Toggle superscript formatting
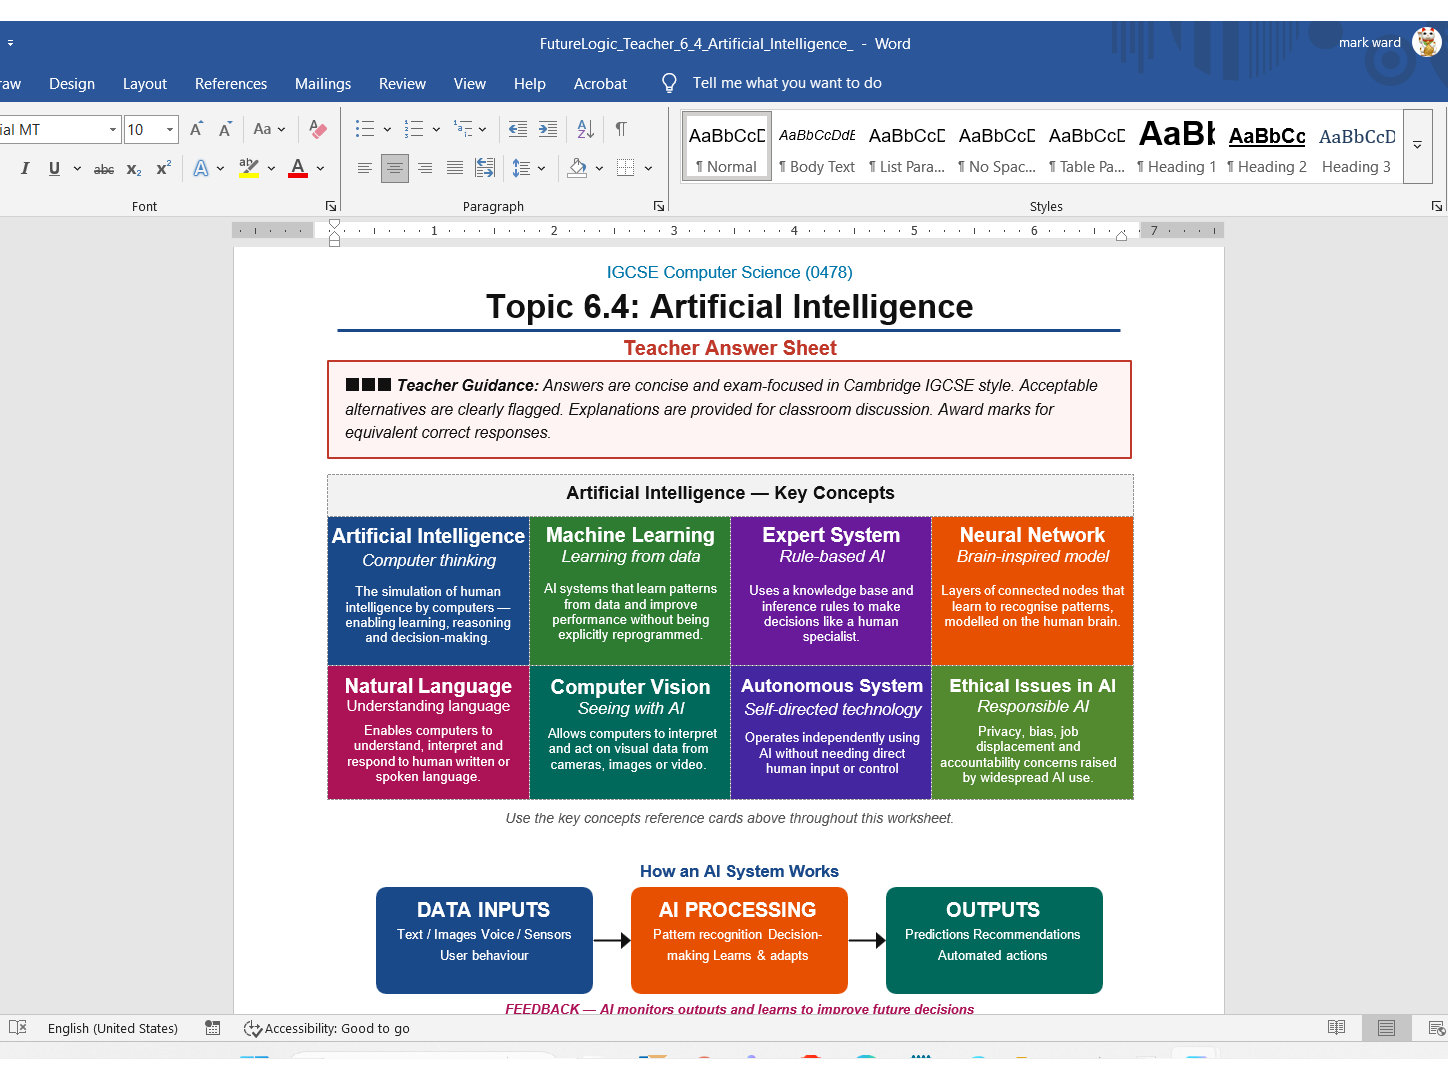 point(163,169)
